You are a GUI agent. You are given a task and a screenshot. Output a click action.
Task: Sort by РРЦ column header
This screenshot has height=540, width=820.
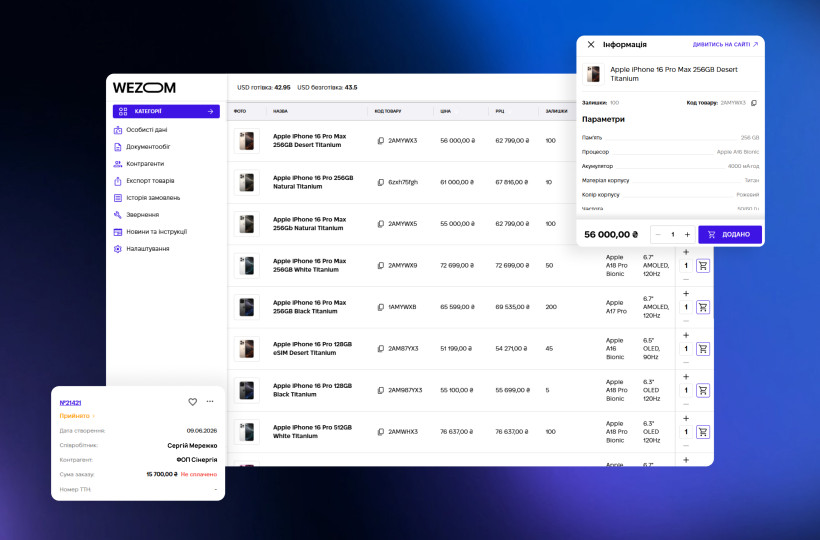(x=500, y=111)
